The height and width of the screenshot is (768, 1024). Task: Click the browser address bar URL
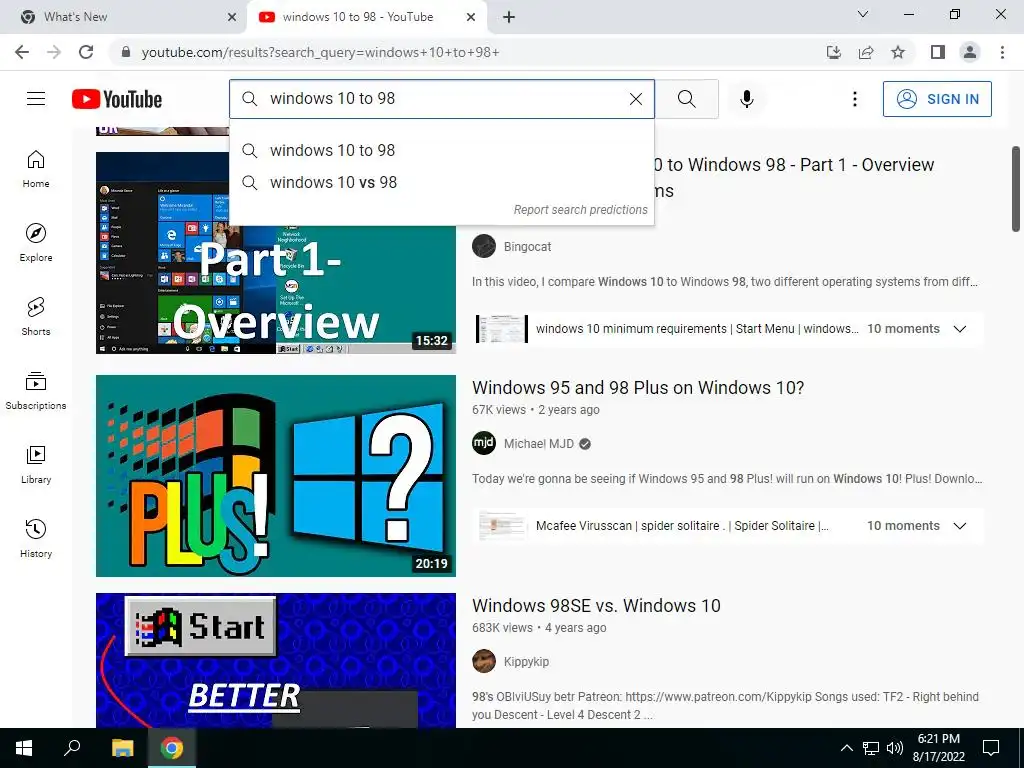coord(320,52)
